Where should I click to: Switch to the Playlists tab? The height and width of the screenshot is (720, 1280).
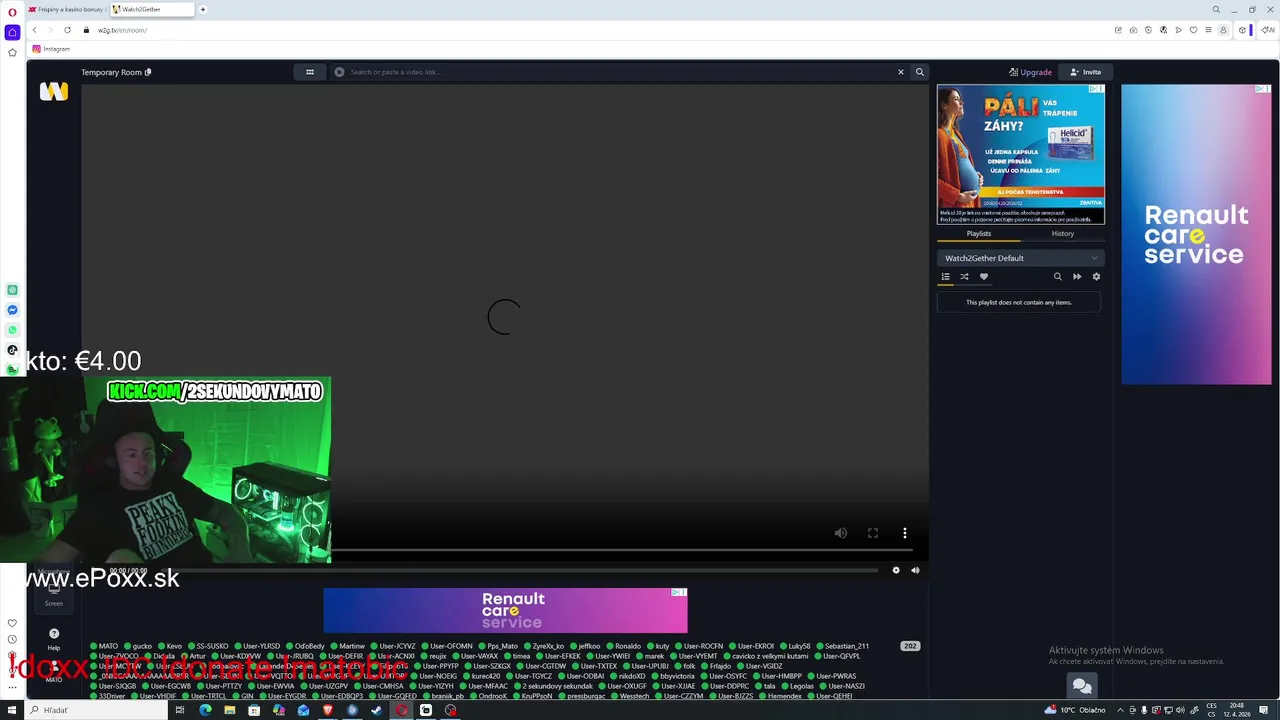tap(979, 233)
